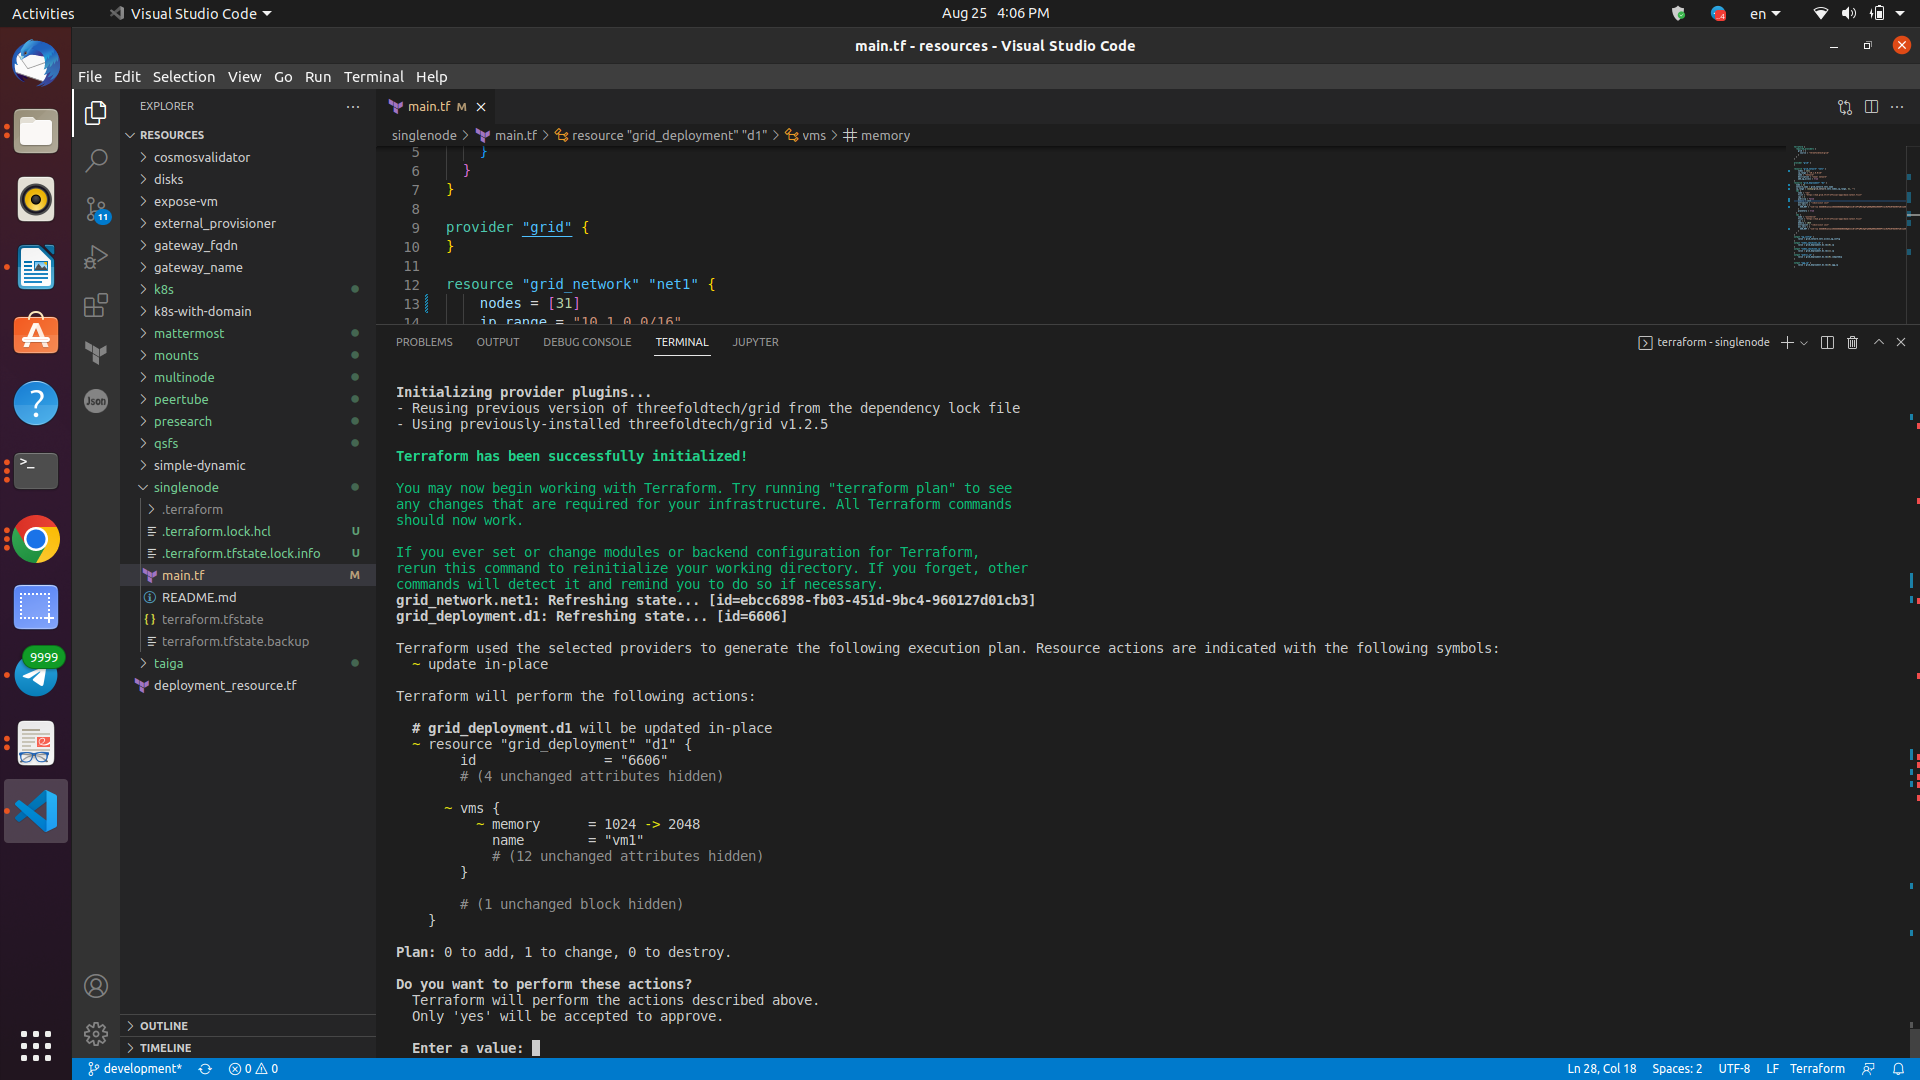Open the Run and Debug view
This screenshot has height=1080, width=1920.
(x=96, y=256)
